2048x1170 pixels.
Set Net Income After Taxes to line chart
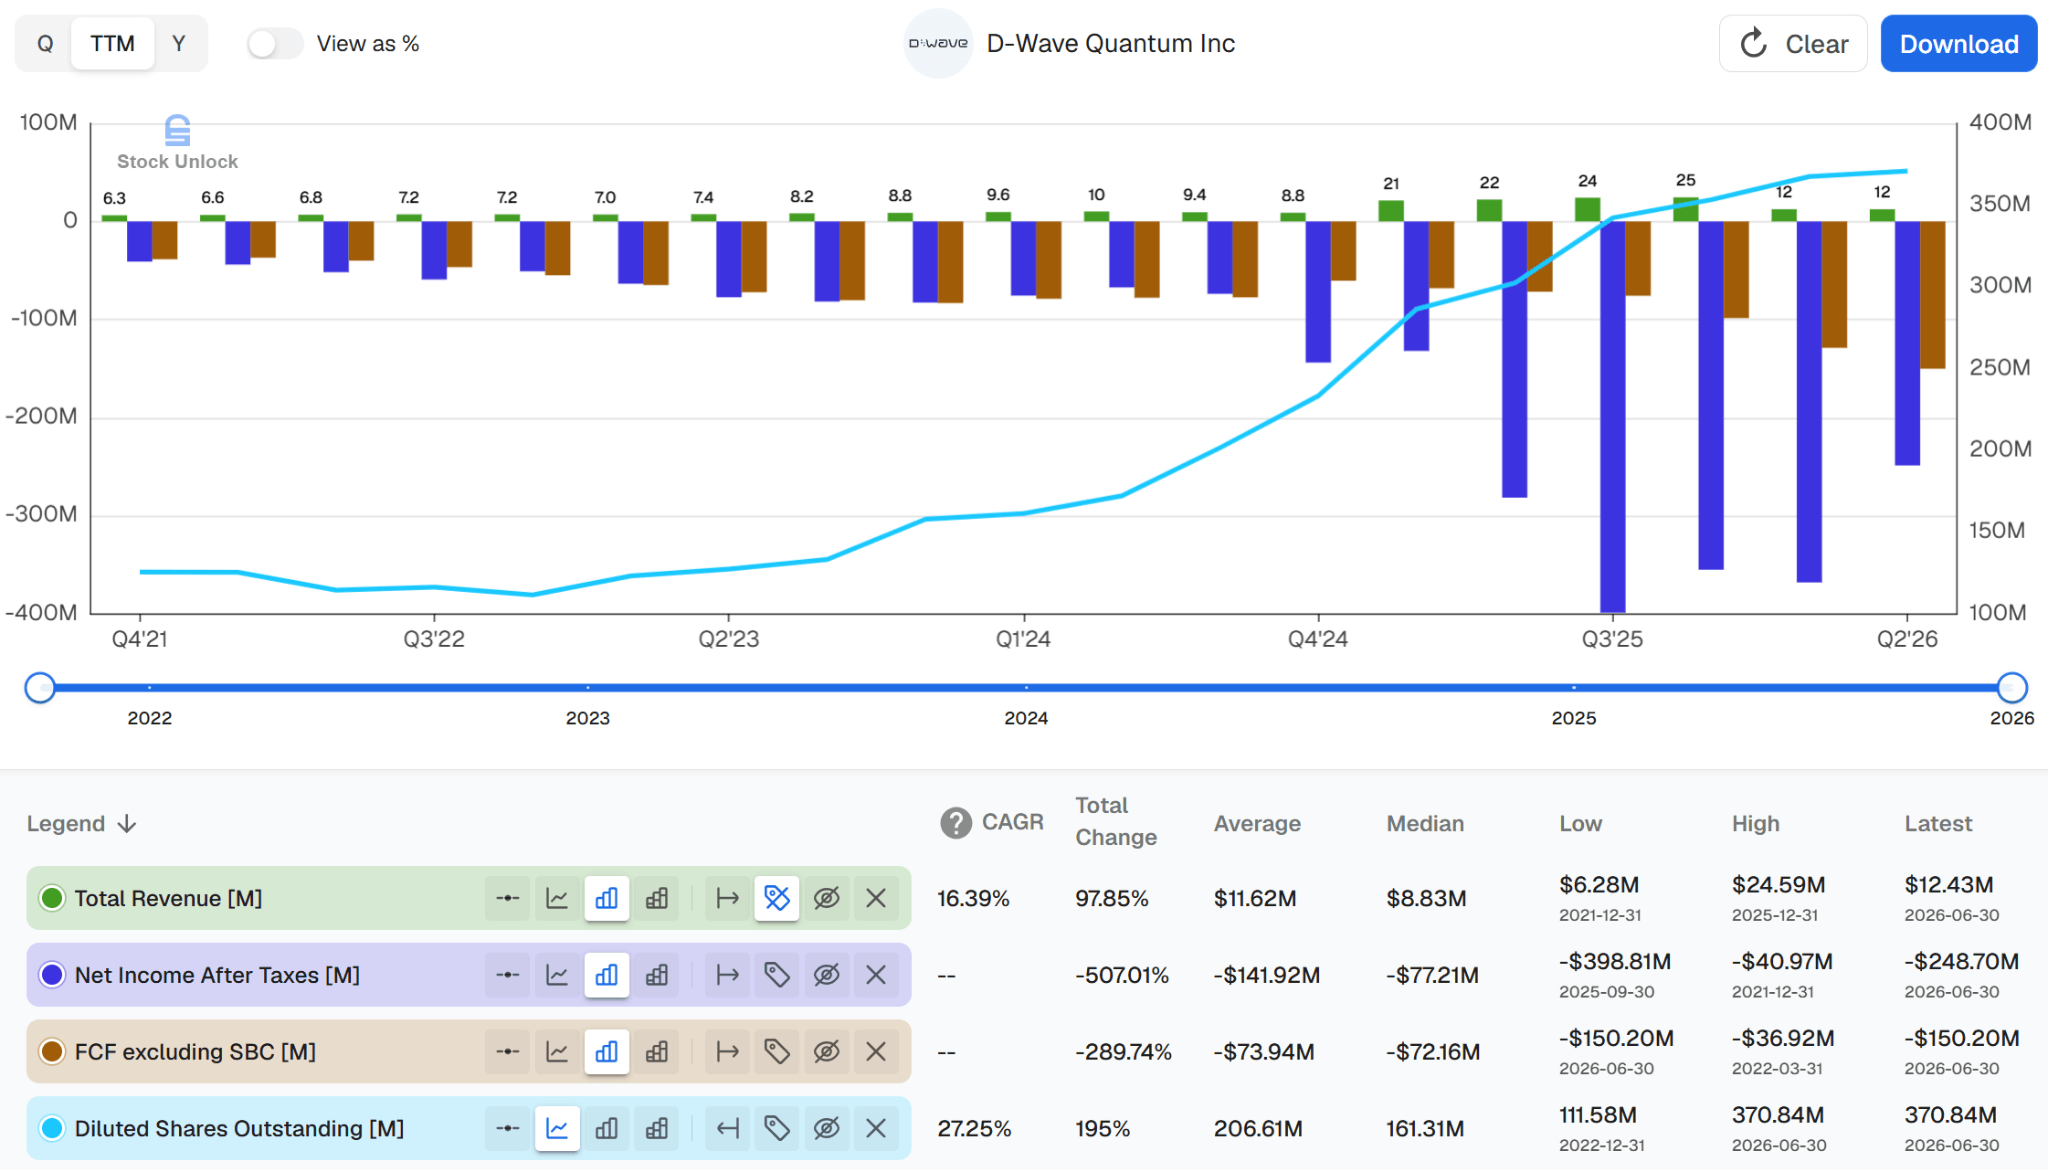pyautogui.click(x=557, y=975)
